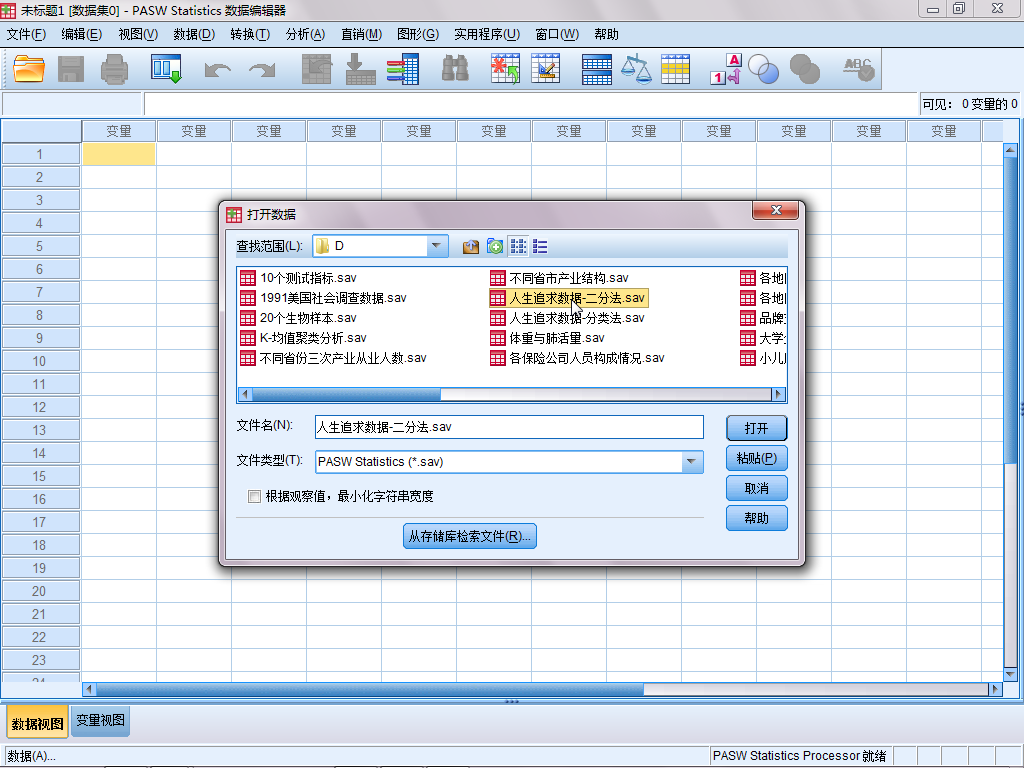1024x768 pixels.
Task: Click the go to case icon
Action: [317, 69]
